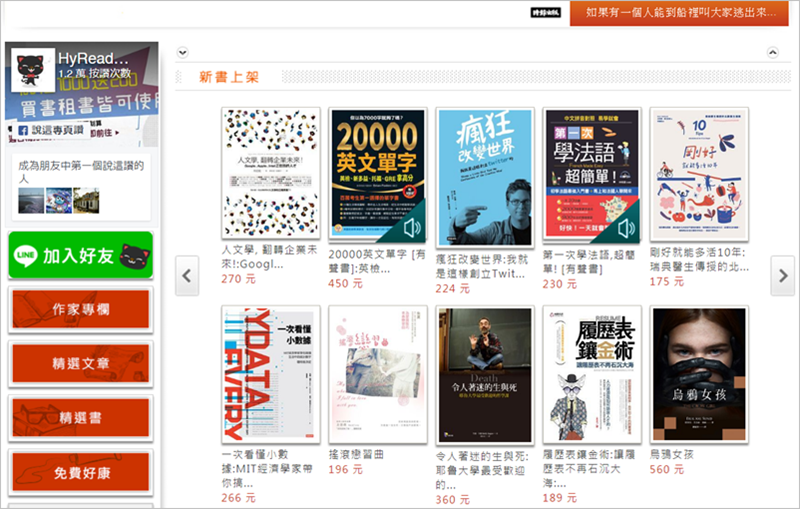Click the 烏鴉女孩 title link
Screen dimensions: 800x509
pos(672,454)
